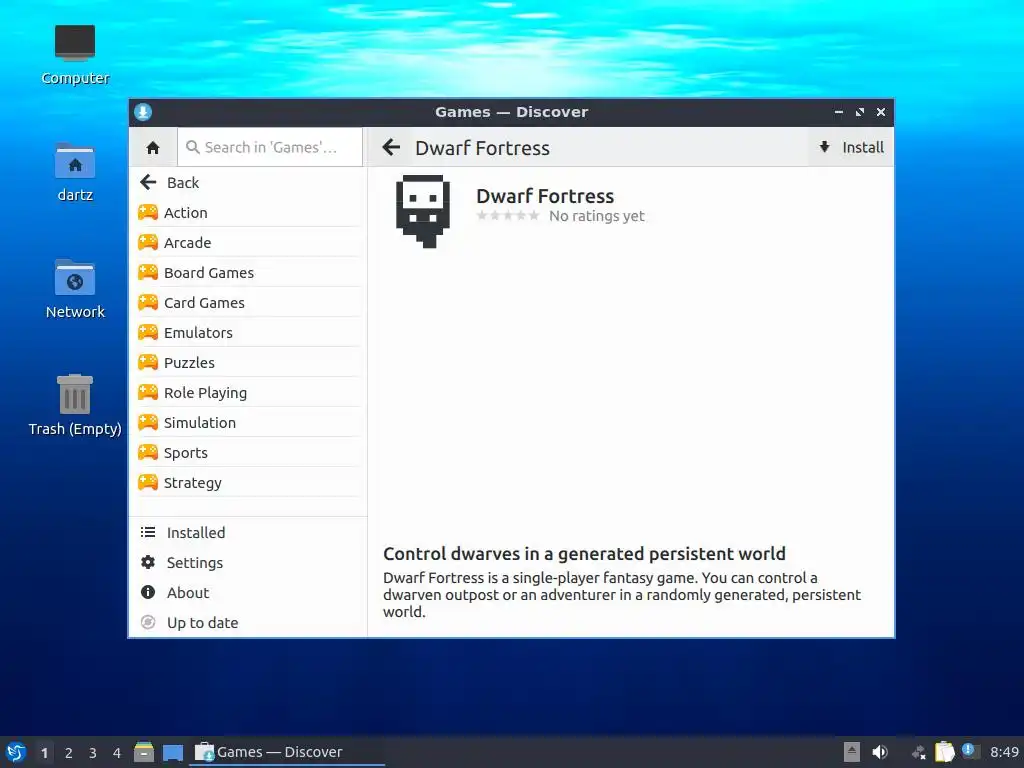Image resolution: width=1024 pixels, height=768 pixels.
Task: Open the network tray icon
Action: coord(918,752)
